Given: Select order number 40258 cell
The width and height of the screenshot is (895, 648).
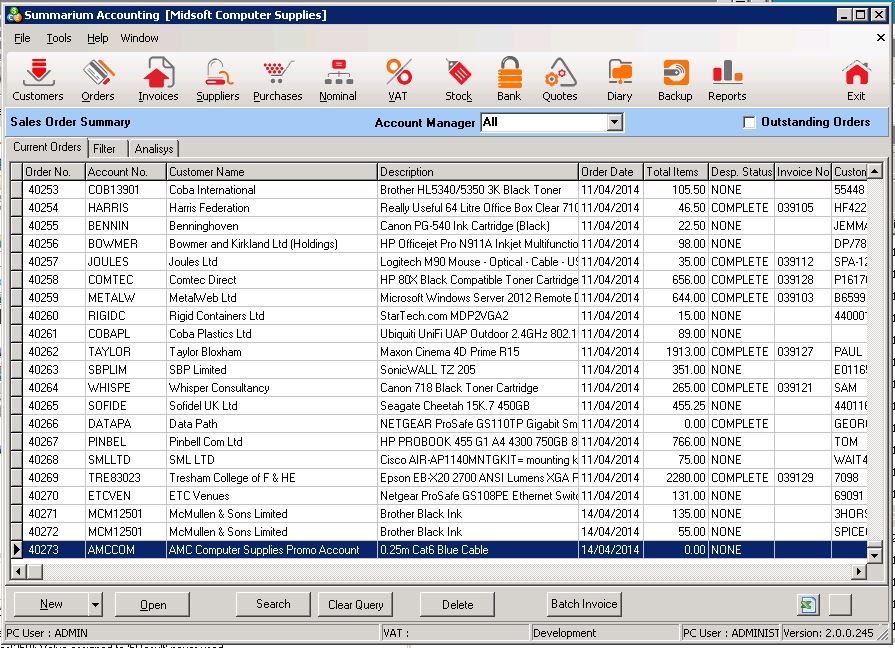Looking at the screenshot, I should (54, 280).
